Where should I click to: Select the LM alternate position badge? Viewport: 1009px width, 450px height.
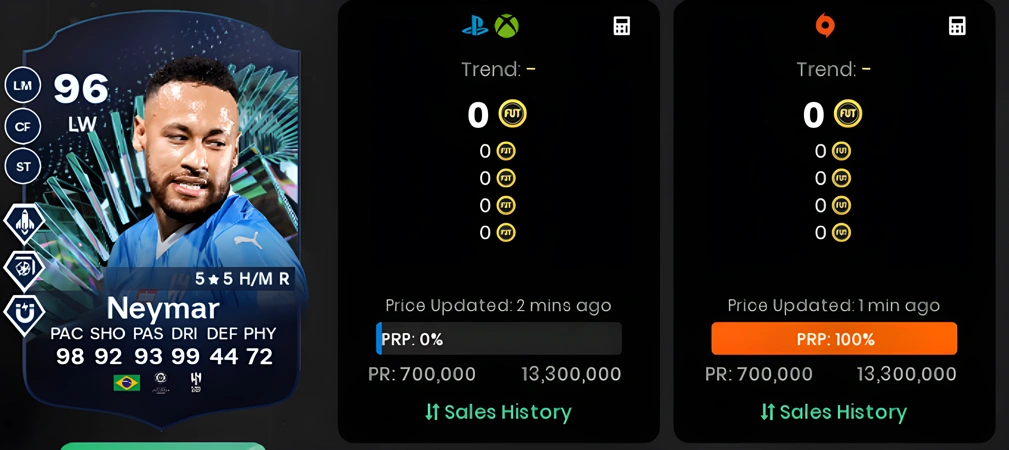[x=23, y=86]
